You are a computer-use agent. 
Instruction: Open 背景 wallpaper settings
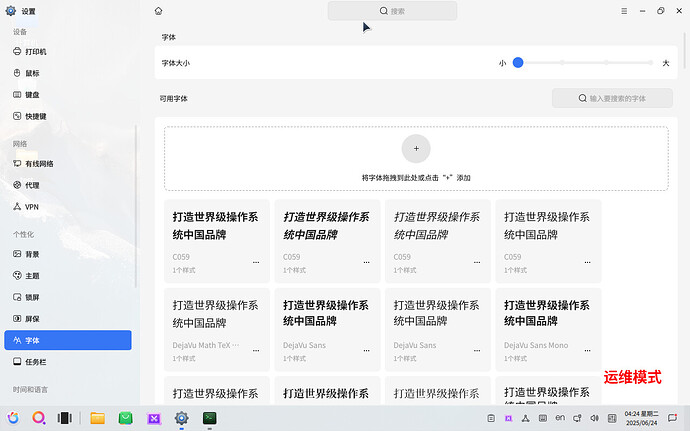(68, 254)
